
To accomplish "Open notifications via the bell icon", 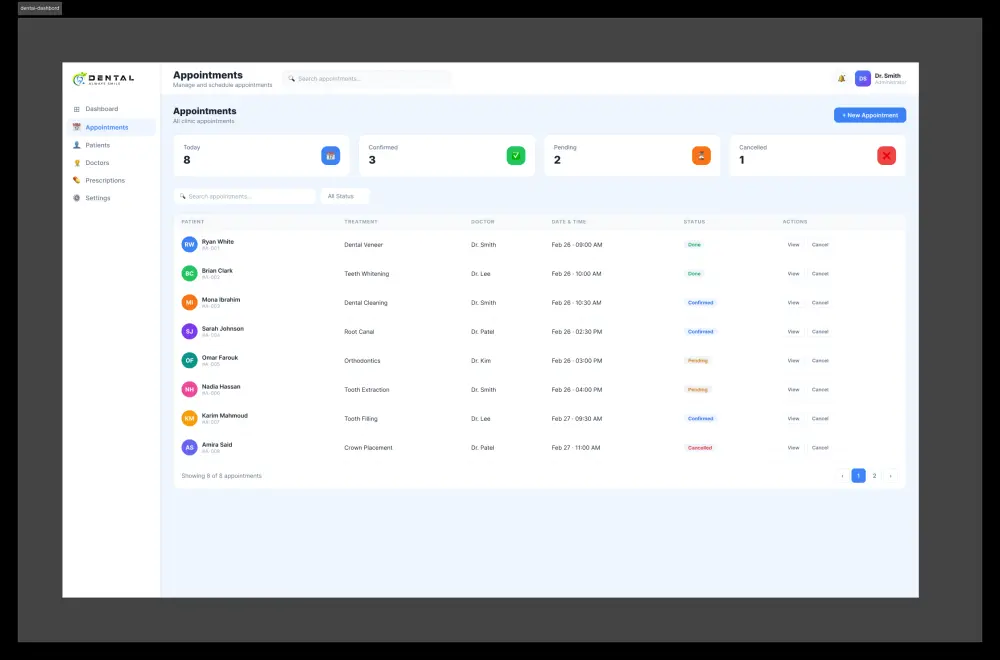I will pyautogui.click(x=842, y=77).
